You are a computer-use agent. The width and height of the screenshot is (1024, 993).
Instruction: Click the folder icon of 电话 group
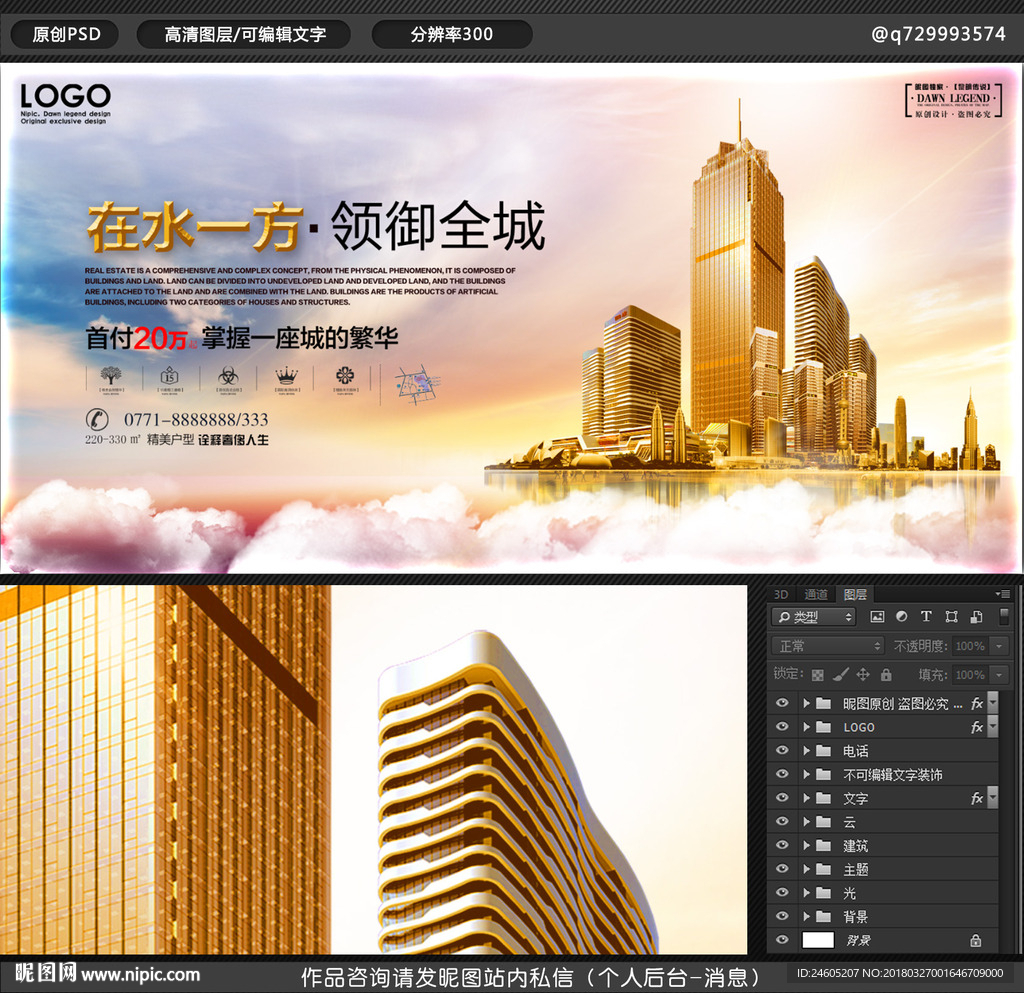824,751
